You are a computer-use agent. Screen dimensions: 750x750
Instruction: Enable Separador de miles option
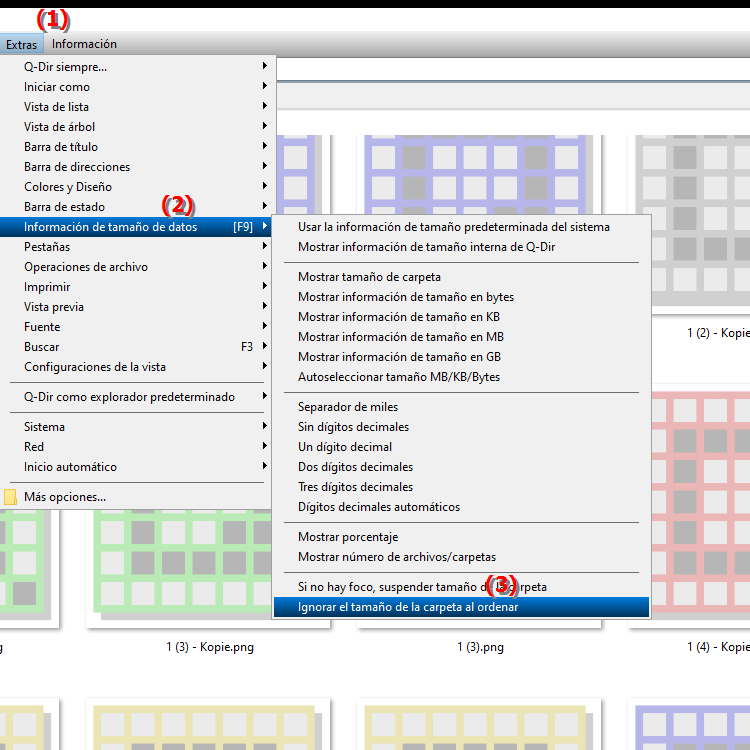pyautogui.click(x=348, y=407)
